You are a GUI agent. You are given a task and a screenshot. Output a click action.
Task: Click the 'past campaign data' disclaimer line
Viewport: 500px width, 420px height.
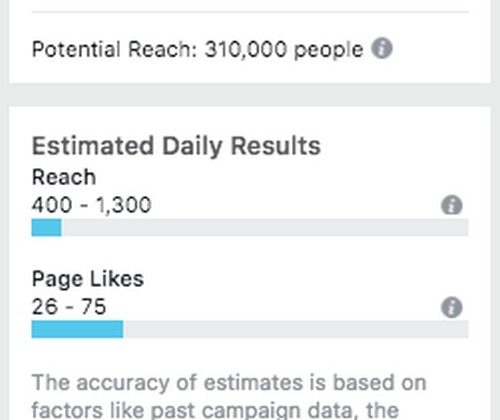tap(215, 410)
